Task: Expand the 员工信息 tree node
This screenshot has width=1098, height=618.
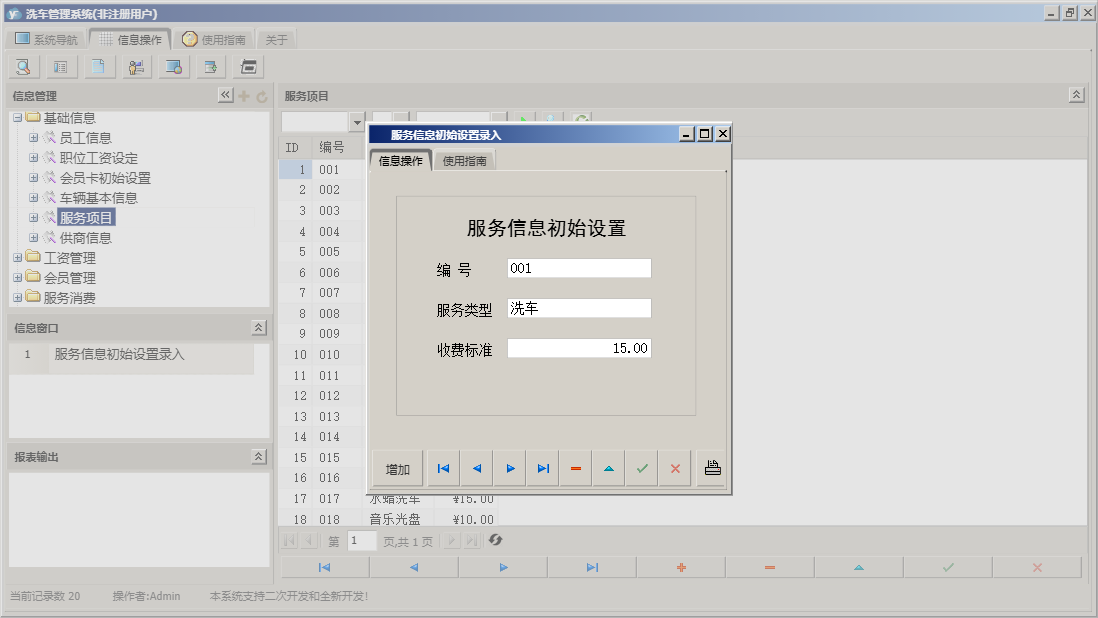Action: tap(33, 138)
